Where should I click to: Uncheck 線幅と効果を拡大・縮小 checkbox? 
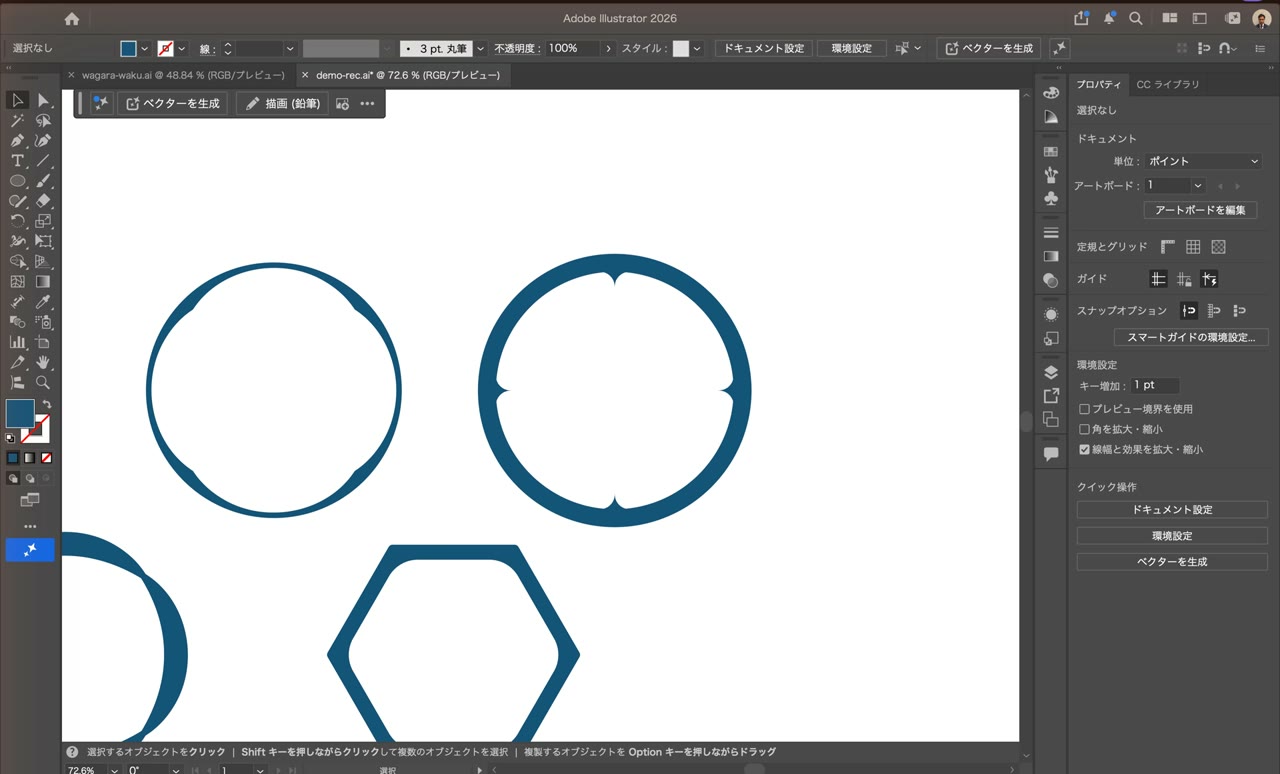pyautogui.click(x=1084, y=450)
